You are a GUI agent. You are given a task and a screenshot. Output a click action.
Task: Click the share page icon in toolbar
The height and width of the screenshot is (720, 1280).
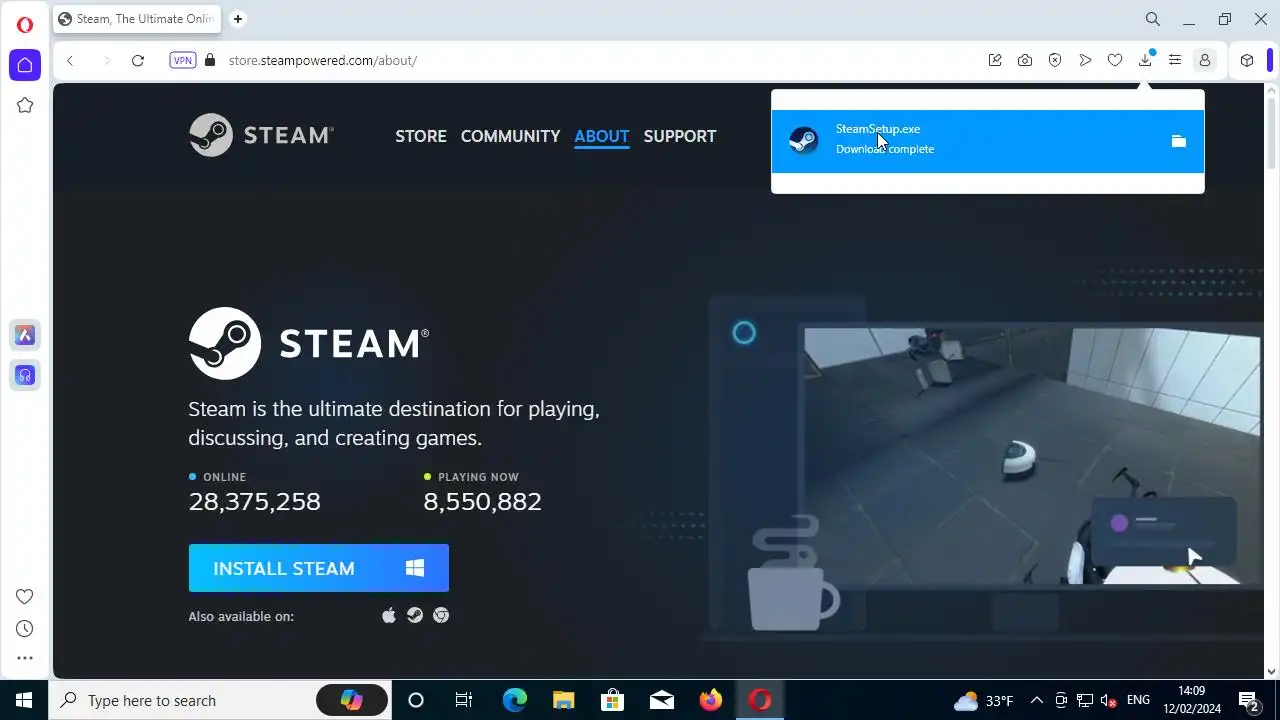coord(995,60)
